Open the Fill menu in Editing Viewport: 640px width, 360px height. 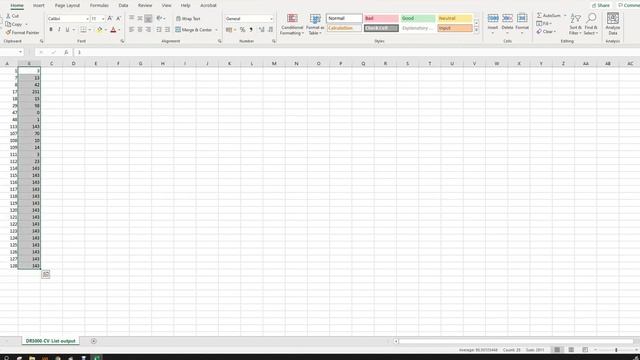[x=543, y=24]
